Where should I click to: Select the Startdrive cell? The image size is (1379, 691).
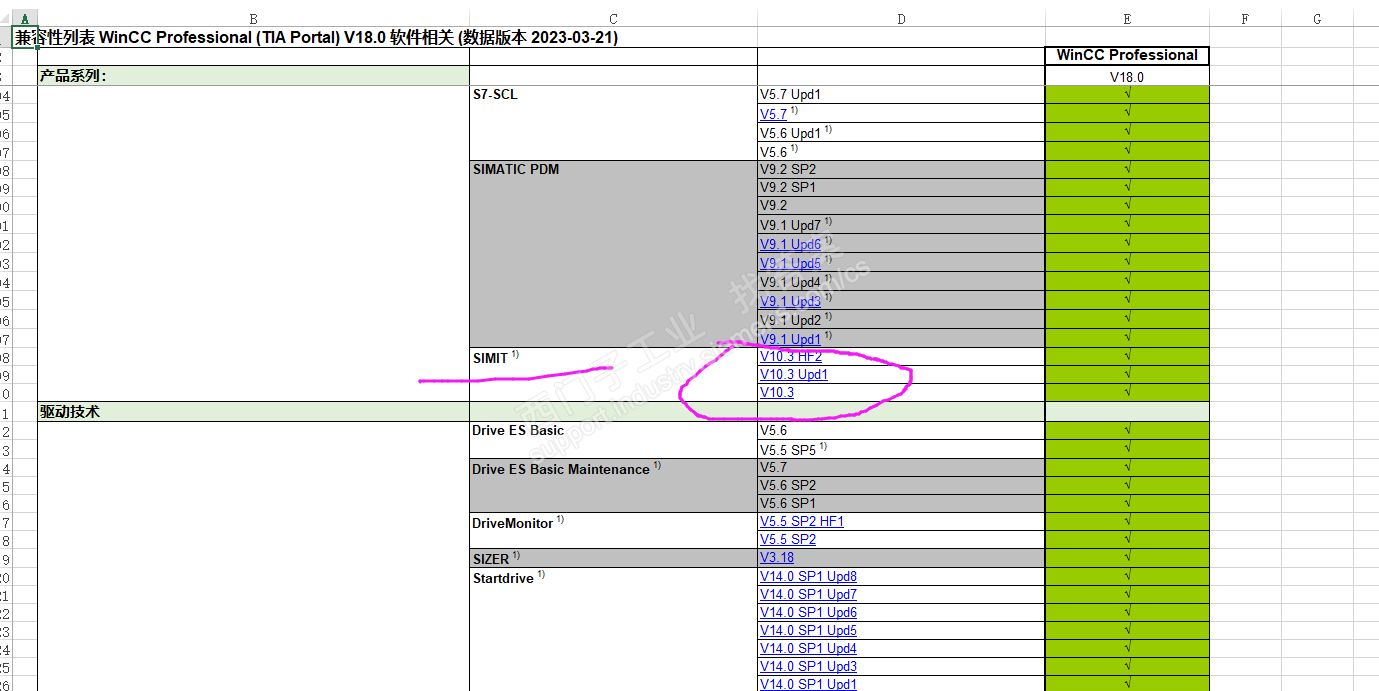(613, 630)
